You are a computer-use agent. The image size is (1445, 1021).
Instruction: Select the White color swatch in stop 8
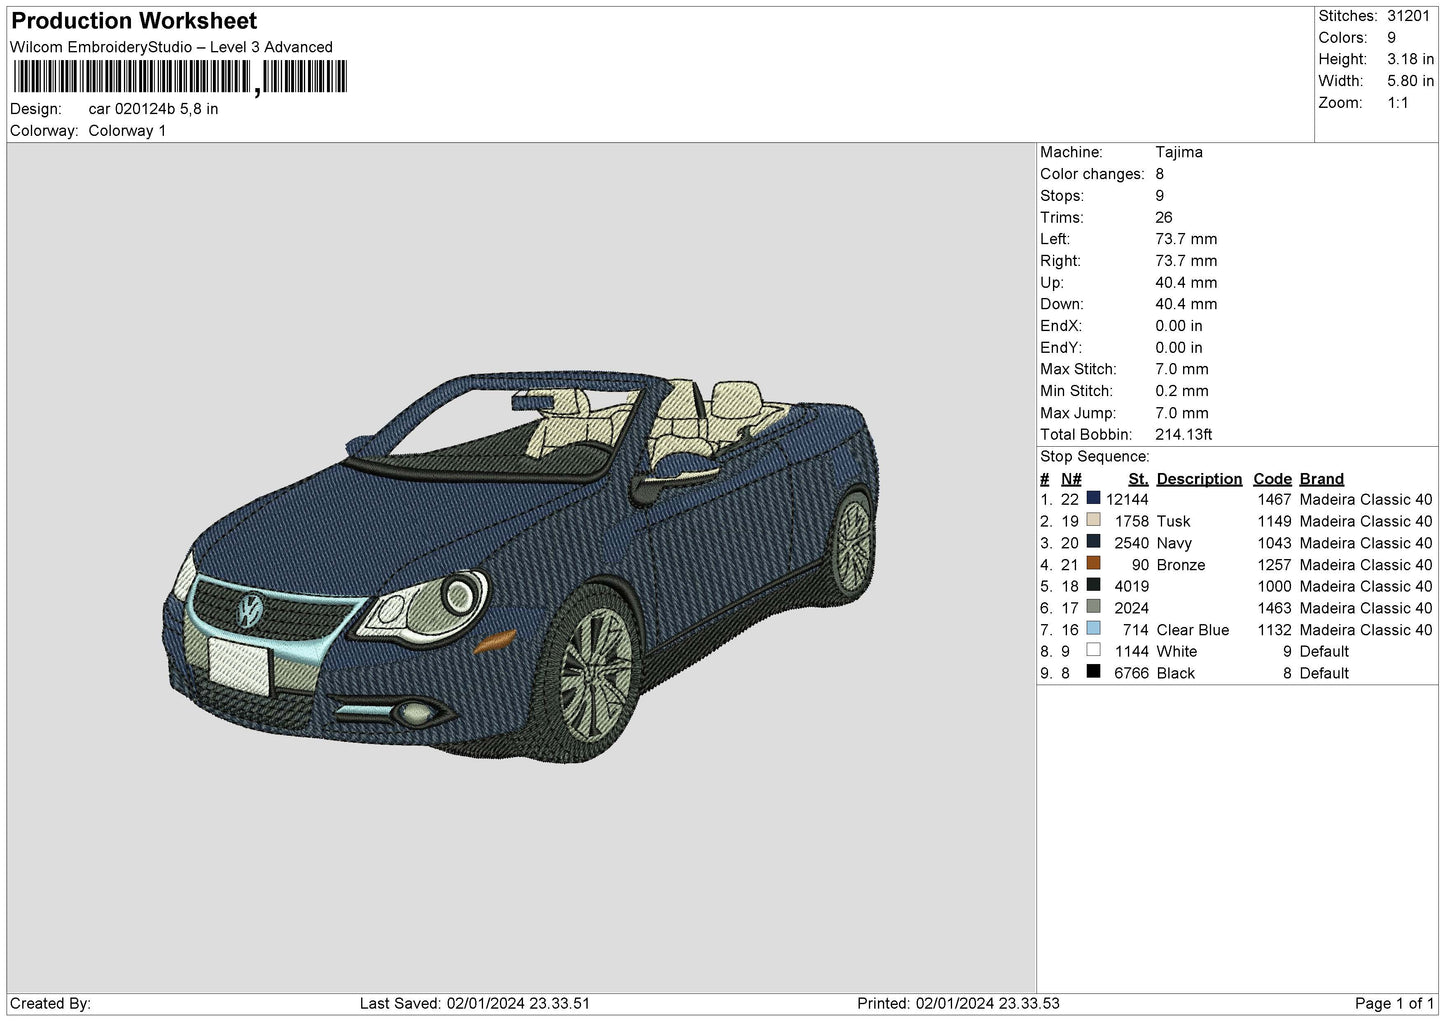[x=1093, y=650]
